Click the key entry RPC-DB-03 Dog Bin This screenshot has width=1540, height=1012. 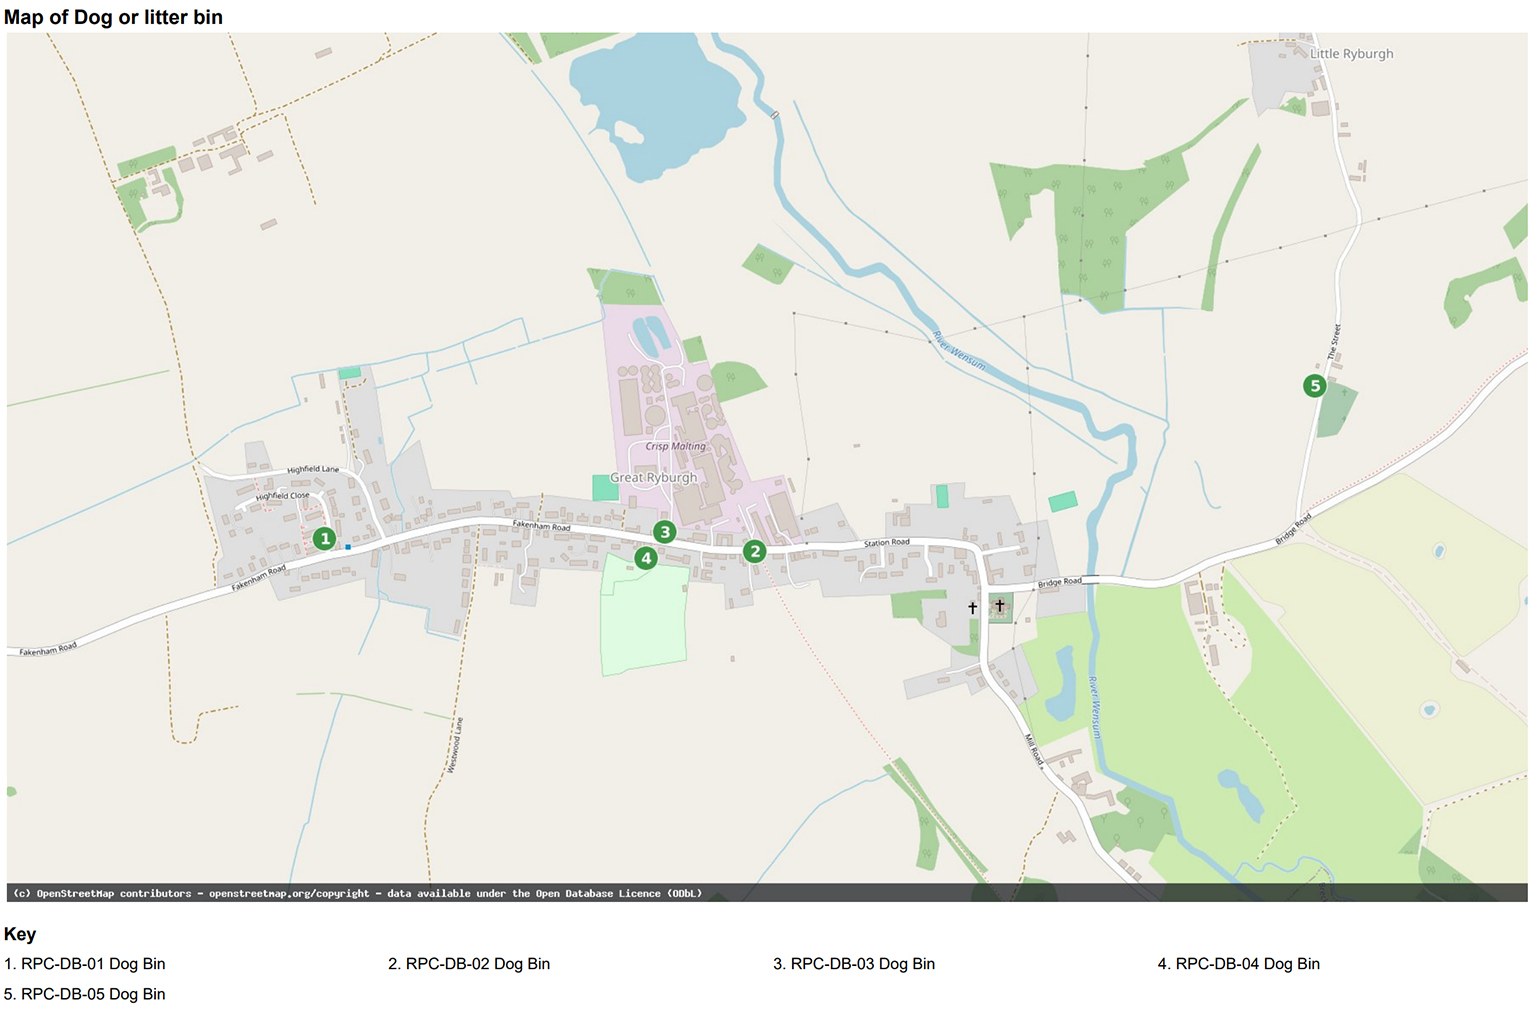(854, 964)
